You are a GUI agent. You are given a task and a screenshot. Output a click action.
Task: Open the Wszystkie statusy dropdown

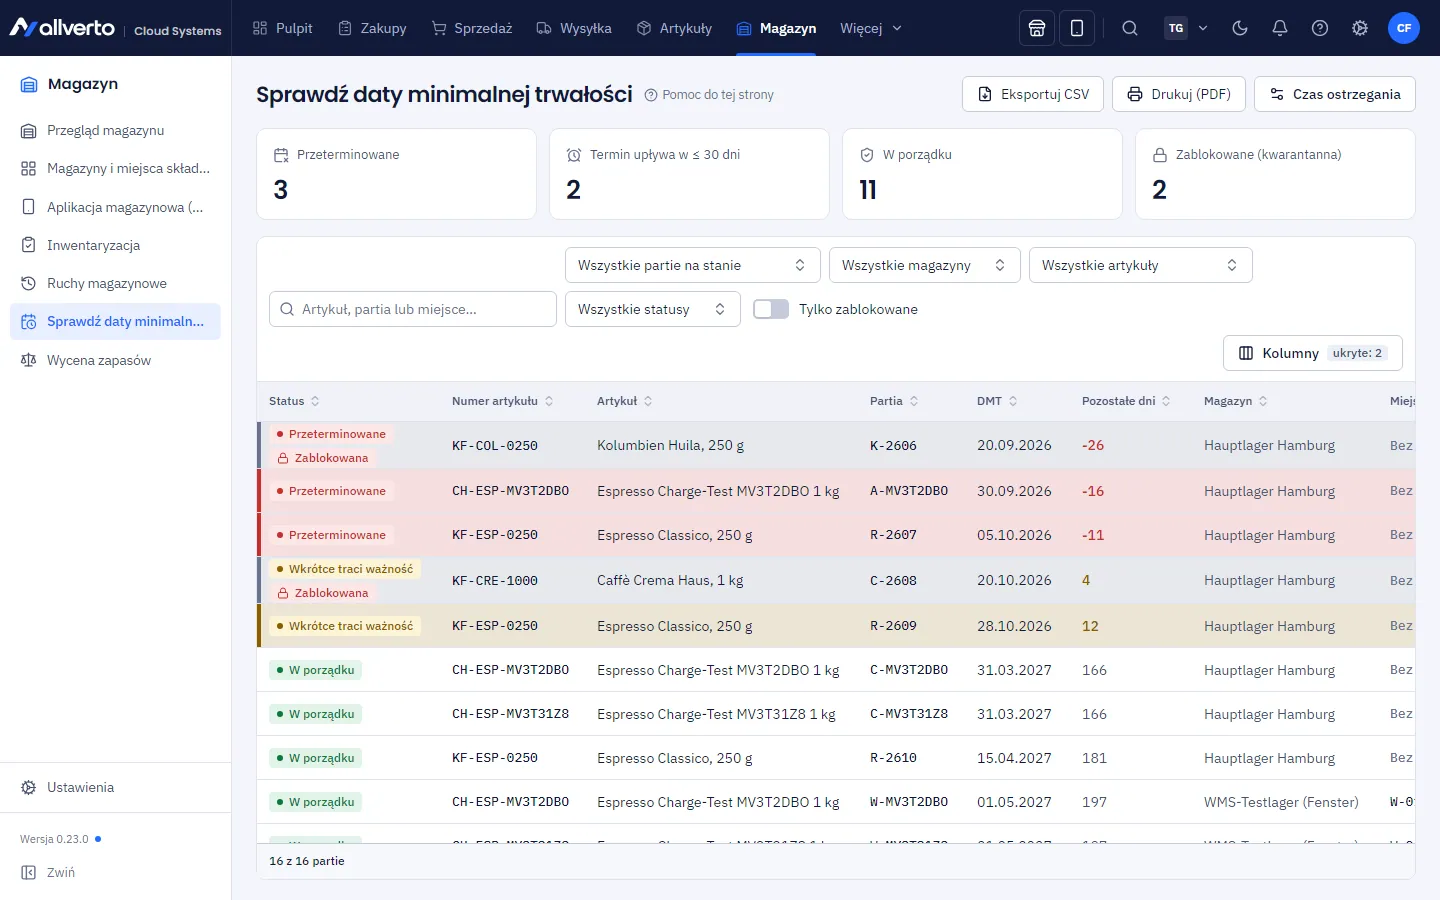(653, 309)
